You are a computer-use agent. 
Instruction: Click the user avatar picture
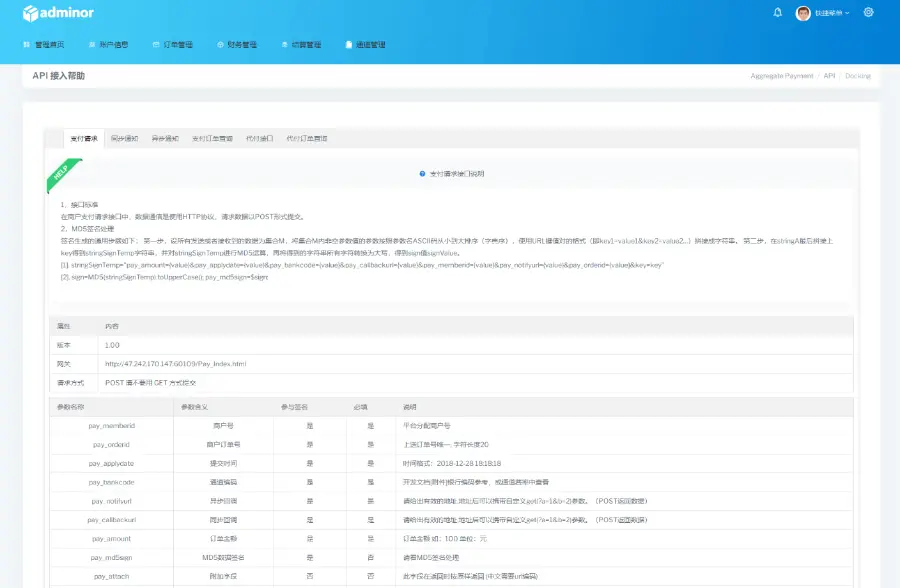pos(803,13)
